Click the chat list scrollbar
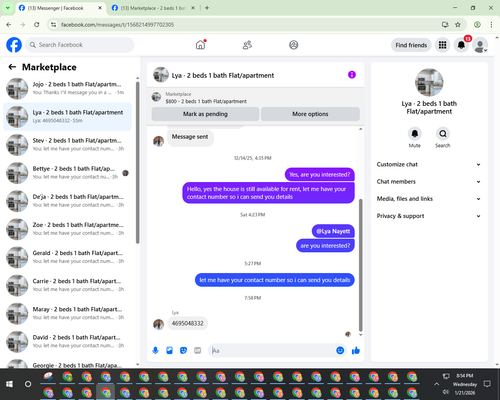The width and height of the screenshot is (500, 400). (137, 162)
